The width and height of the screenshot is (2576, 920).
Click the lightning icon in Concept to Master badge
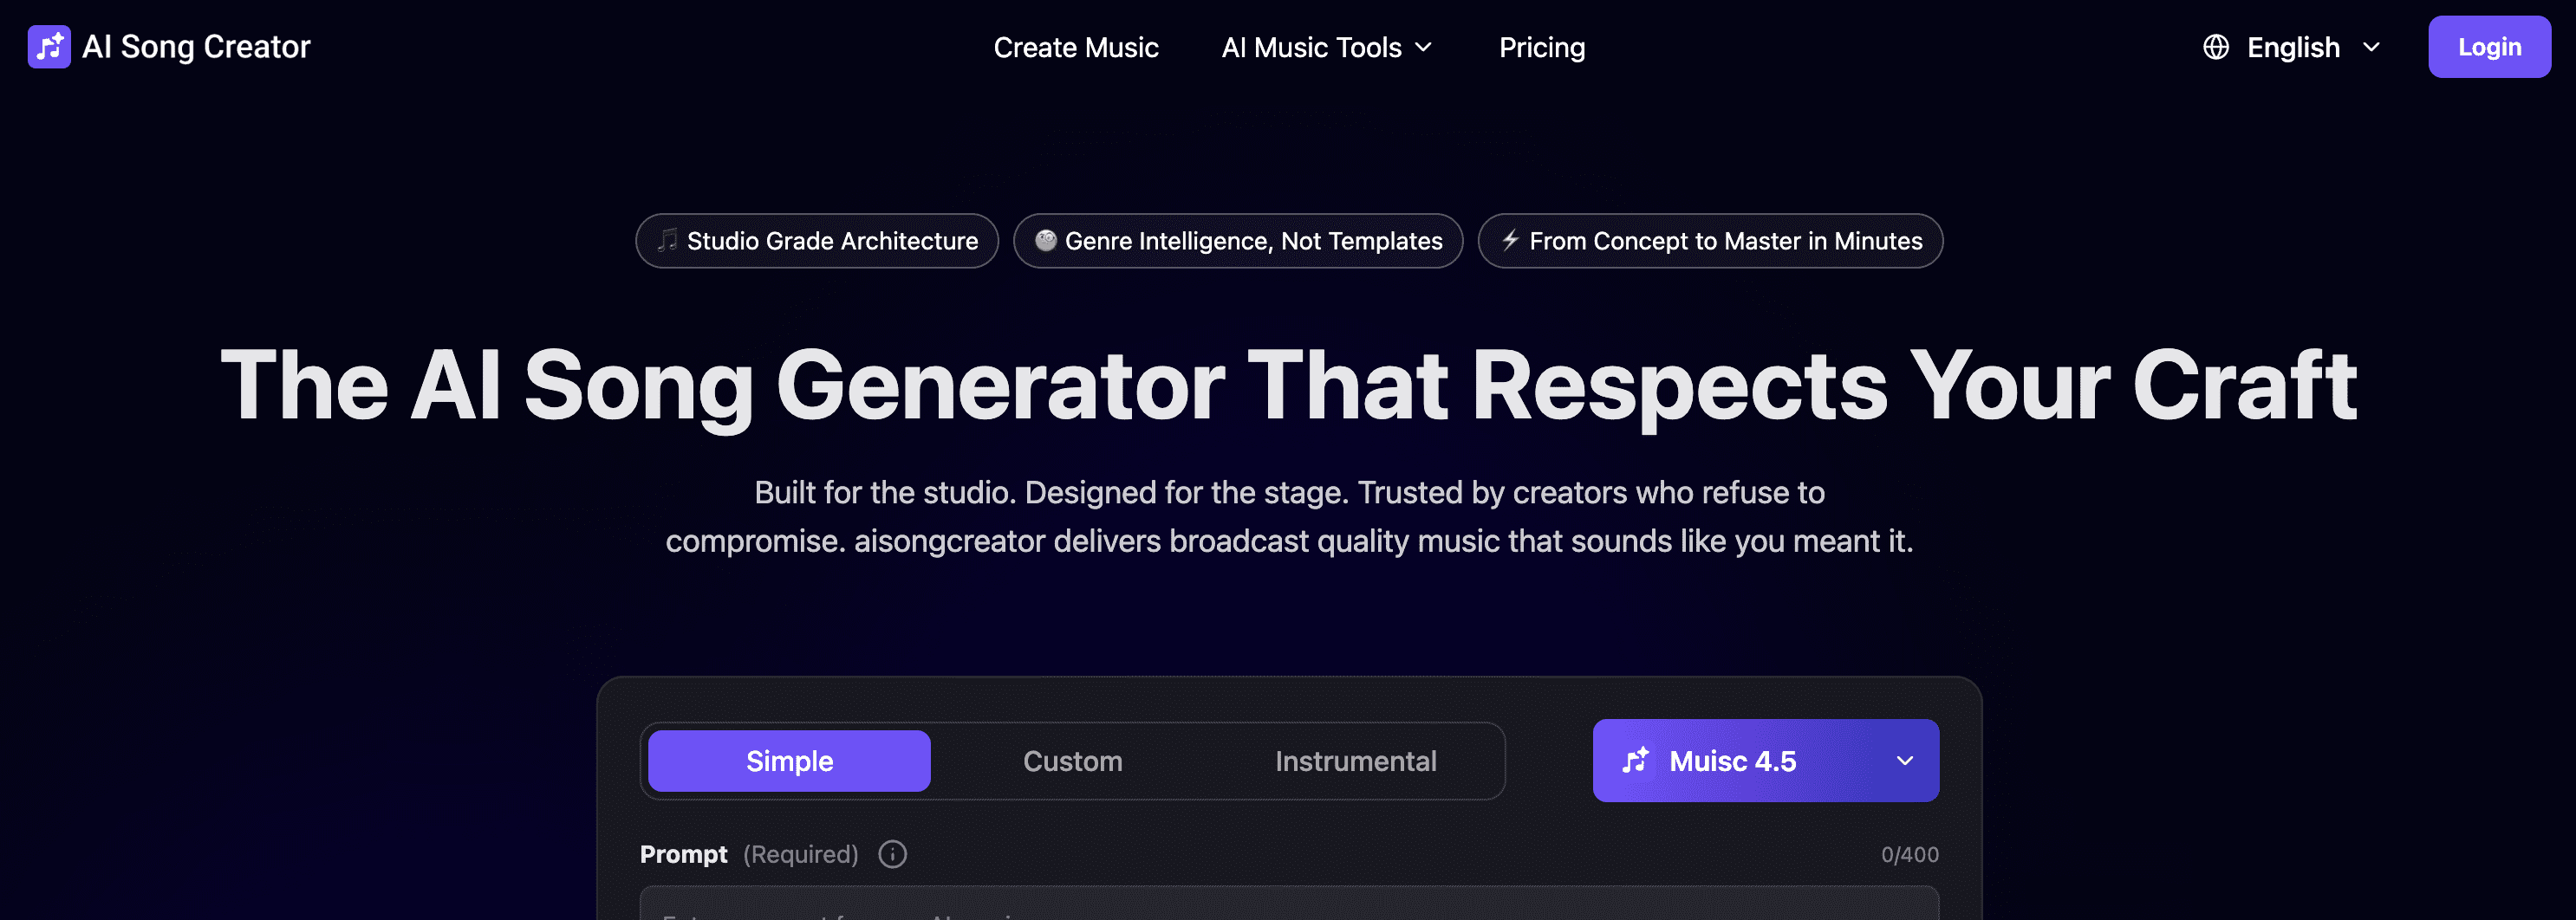point(1510,240)
